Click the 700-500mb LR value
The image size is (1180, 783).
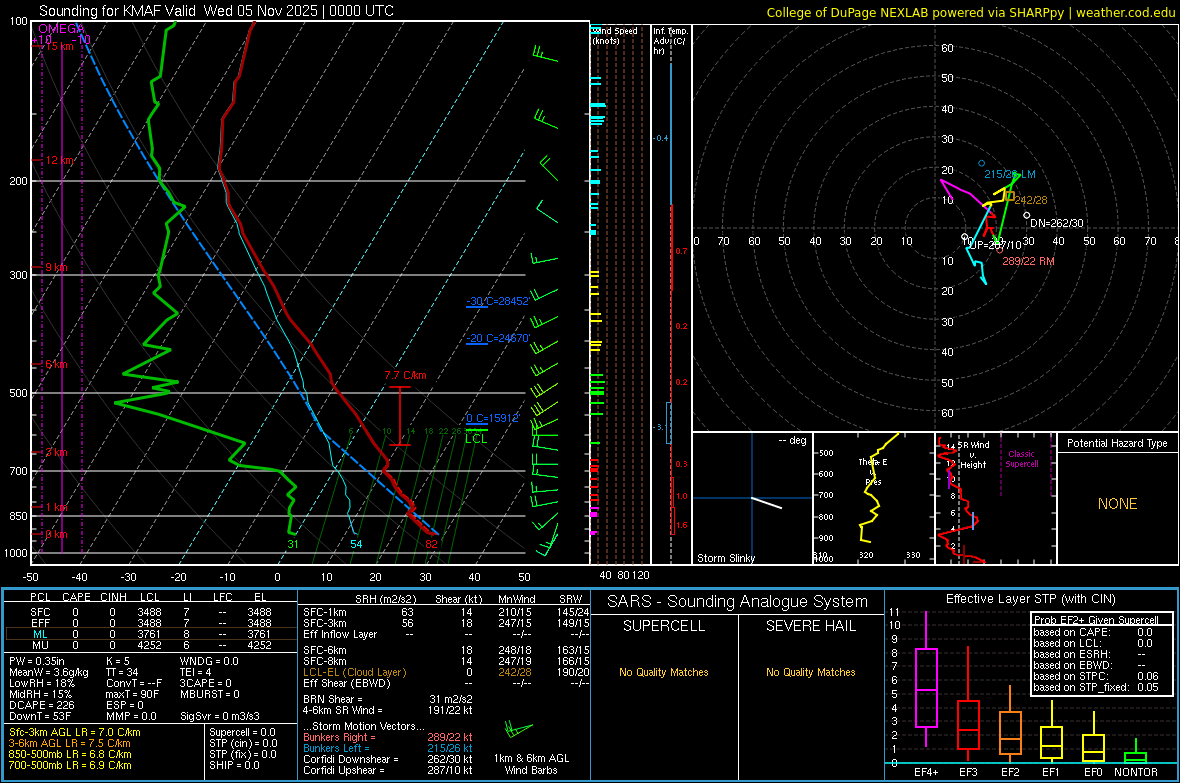(x=70, y=765)
